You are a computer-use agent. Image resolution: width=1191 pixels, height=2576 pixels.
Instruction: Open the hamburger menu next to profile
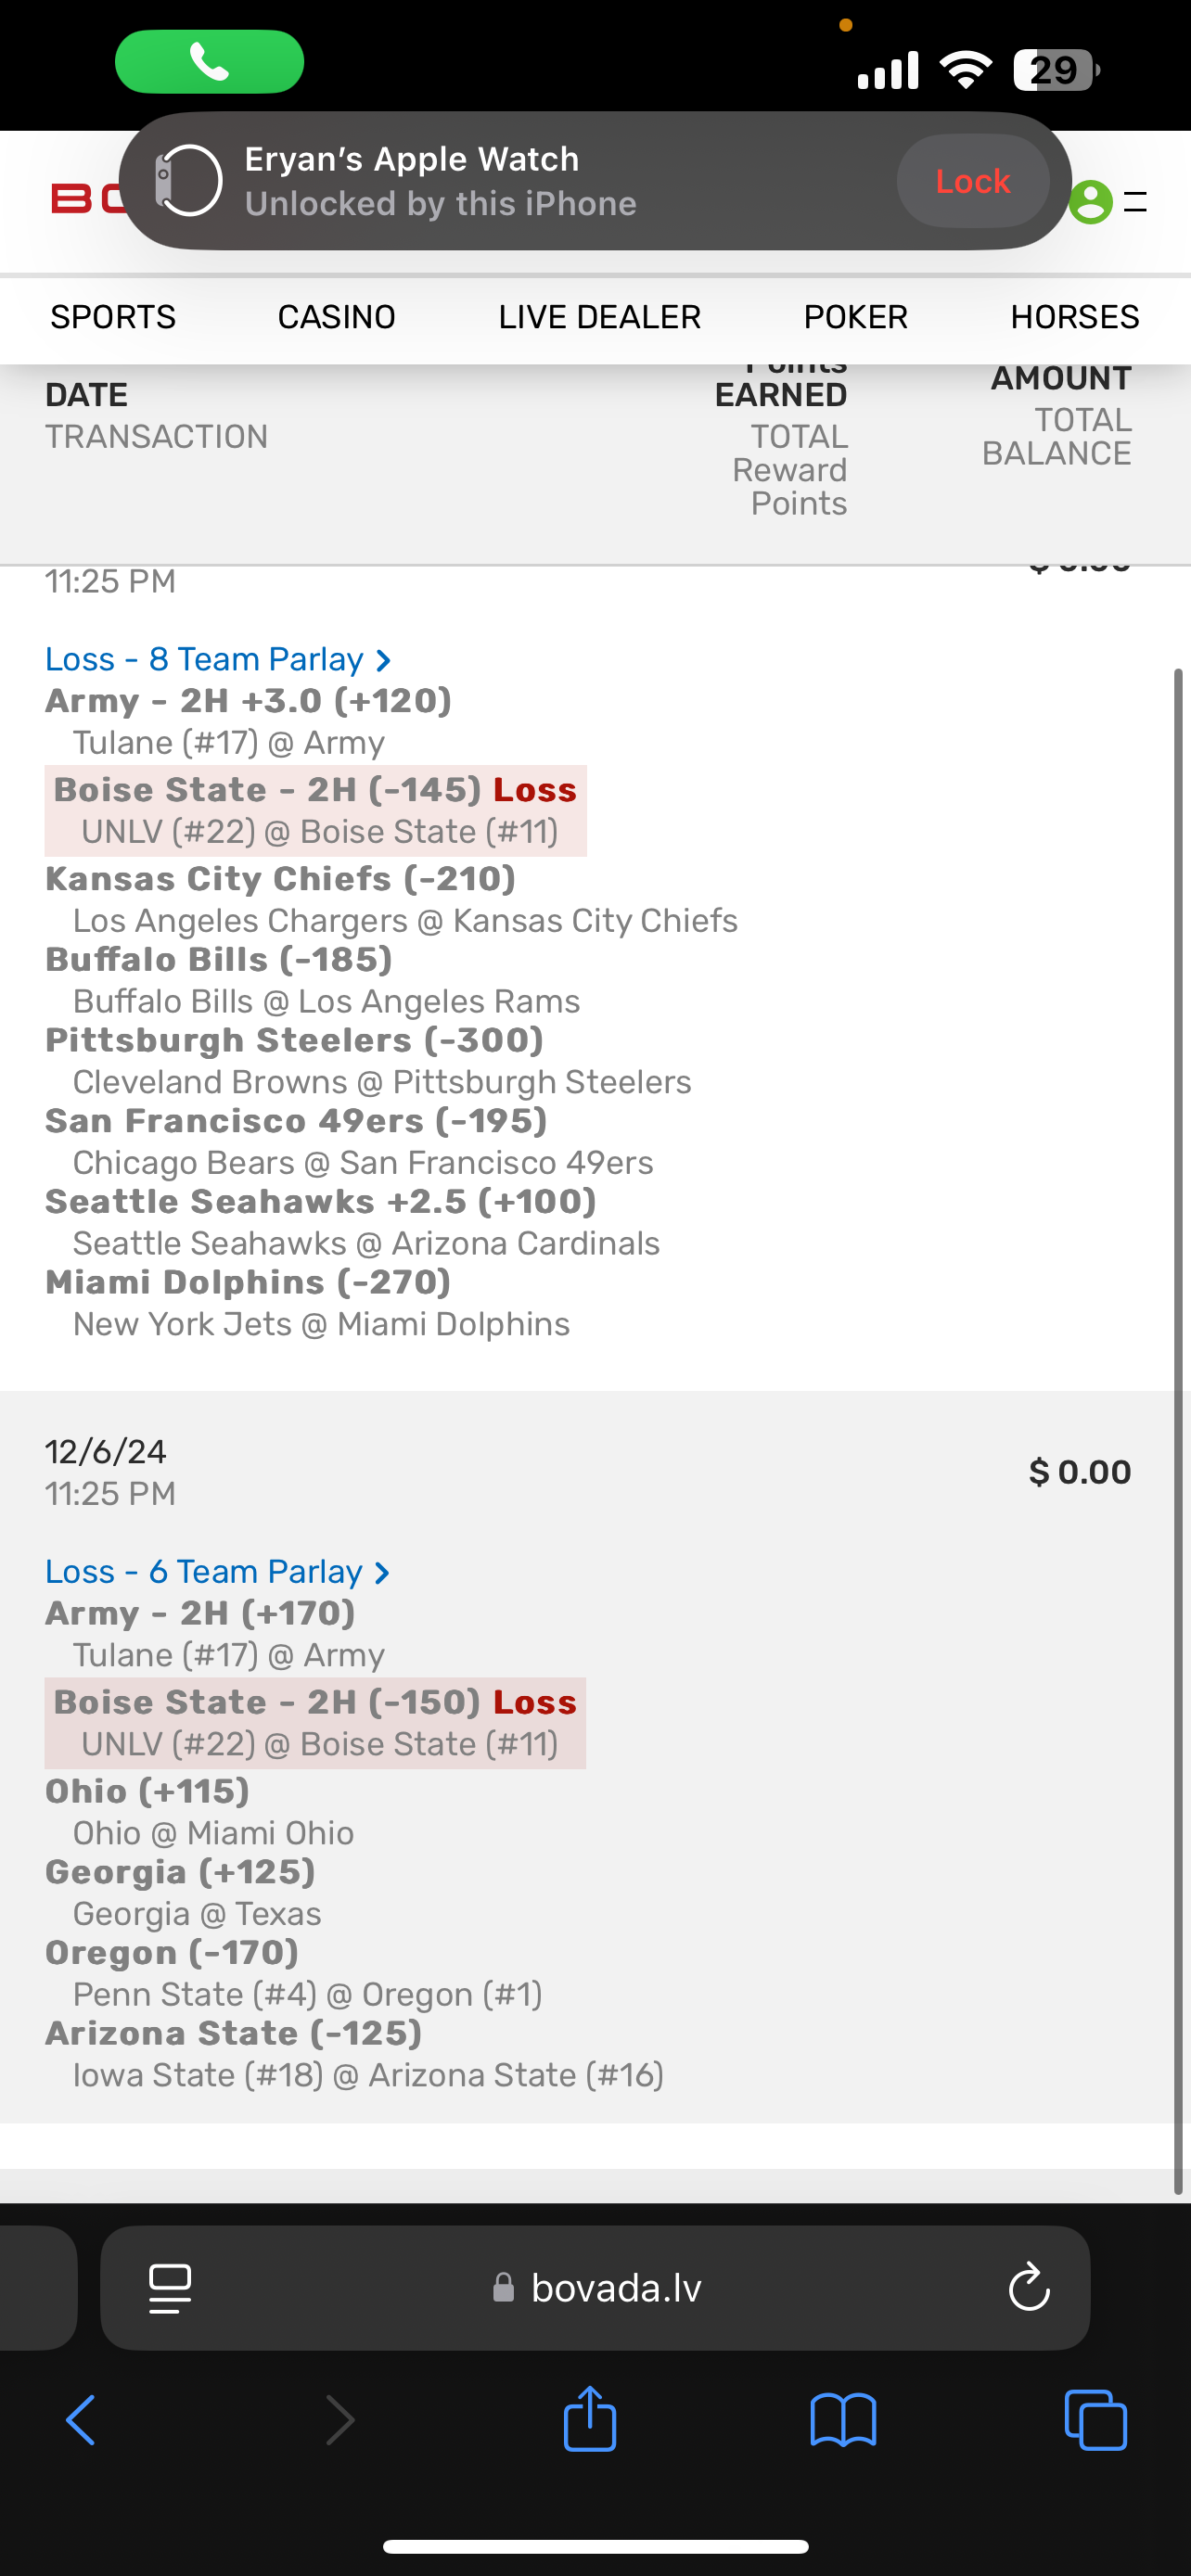pos(1135,202)
